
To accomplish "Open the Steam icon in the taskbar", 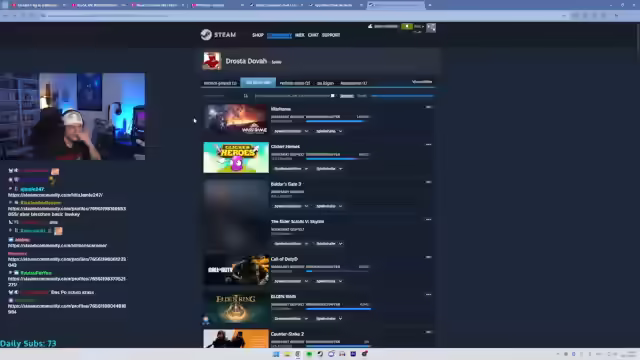I will click(320, 354).
